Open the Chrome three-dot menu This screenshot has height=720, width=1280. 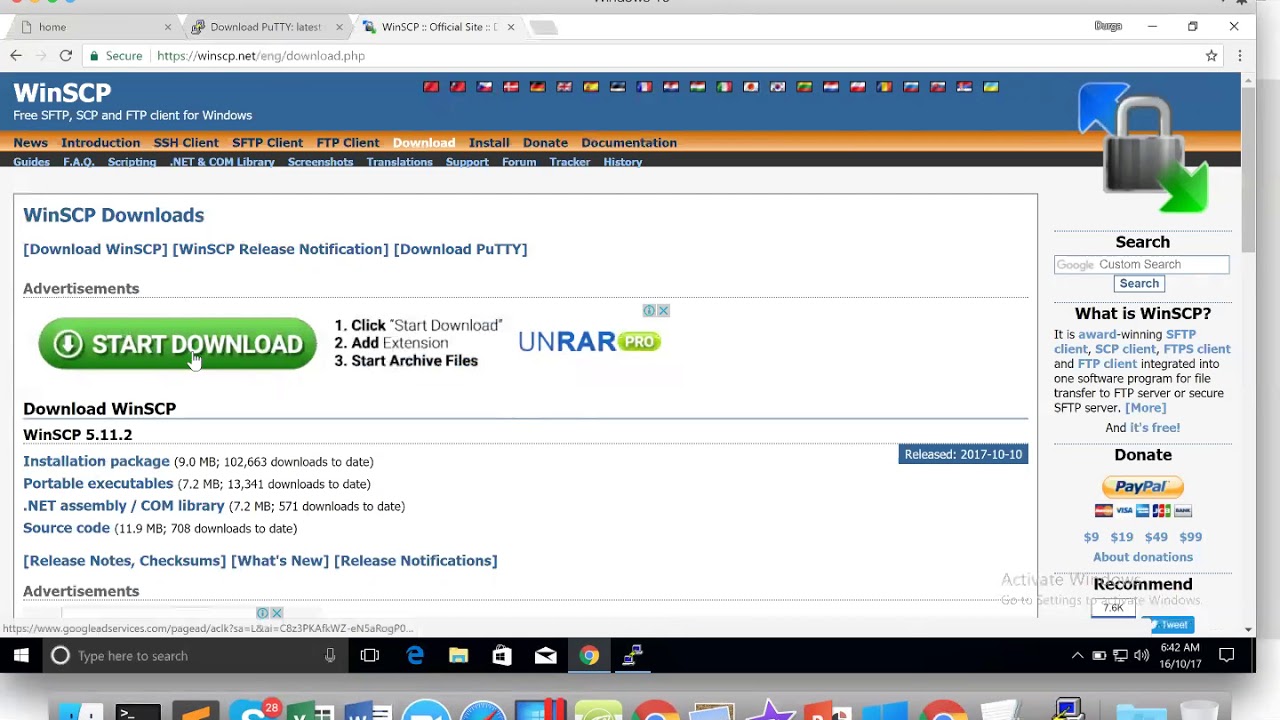1240,56
